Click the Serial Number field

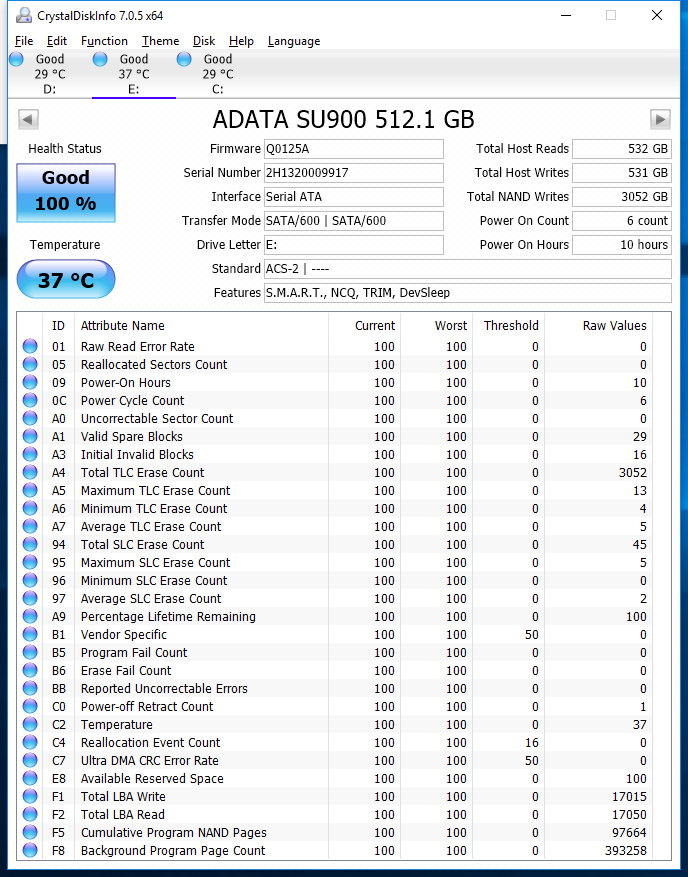[x=353, y=173]
